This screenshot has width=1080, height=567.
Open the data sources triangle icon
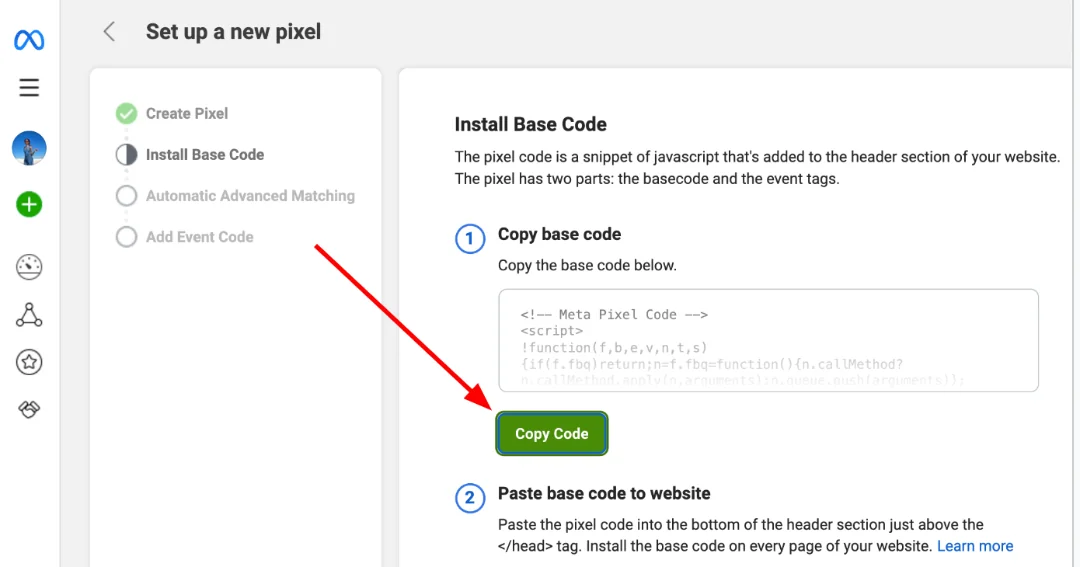(29, 315)
